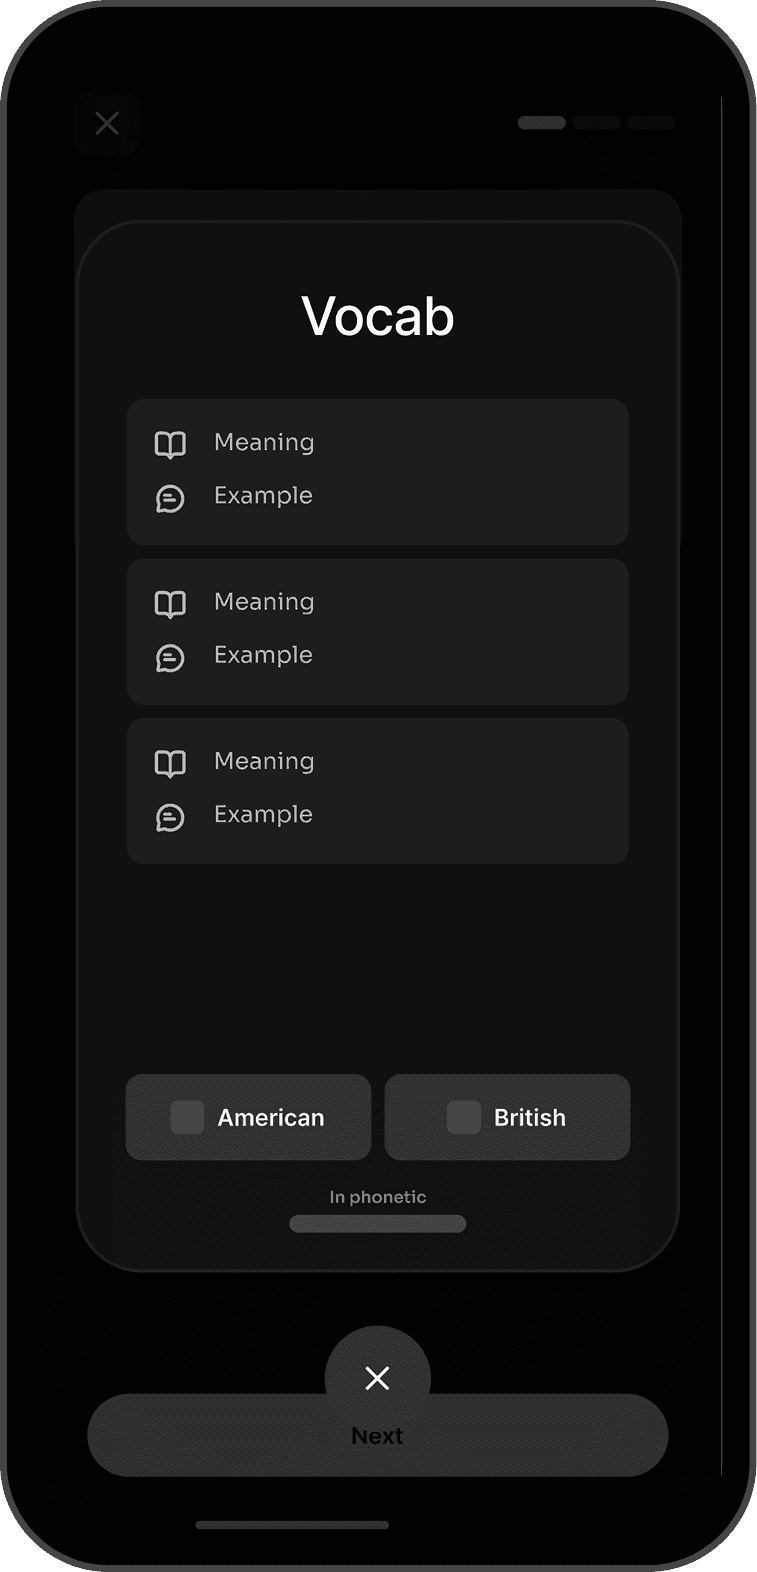Check the British pronunciation checkbox

[464, 1117]
